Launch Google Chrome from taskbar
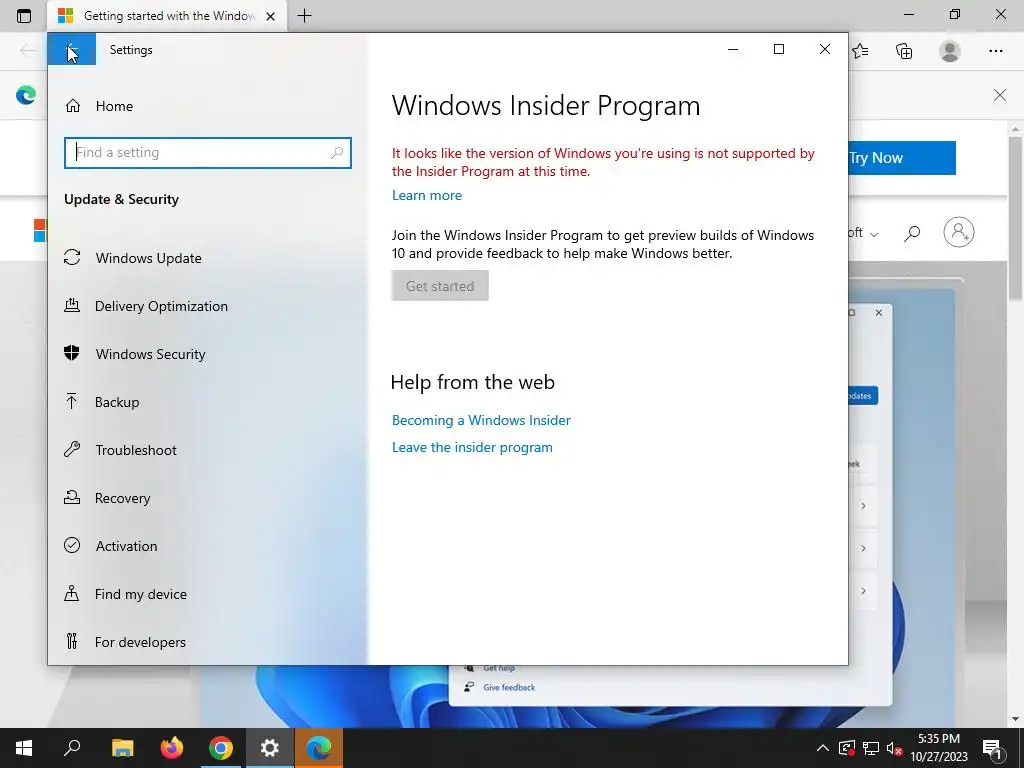1024x768 pixels. tap(221, 748)
